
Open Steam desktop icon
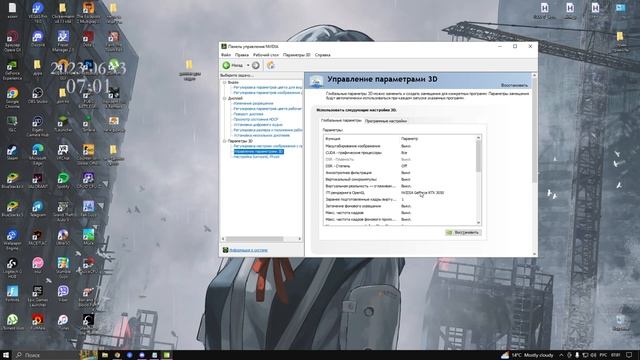click(x=12, y=153)
